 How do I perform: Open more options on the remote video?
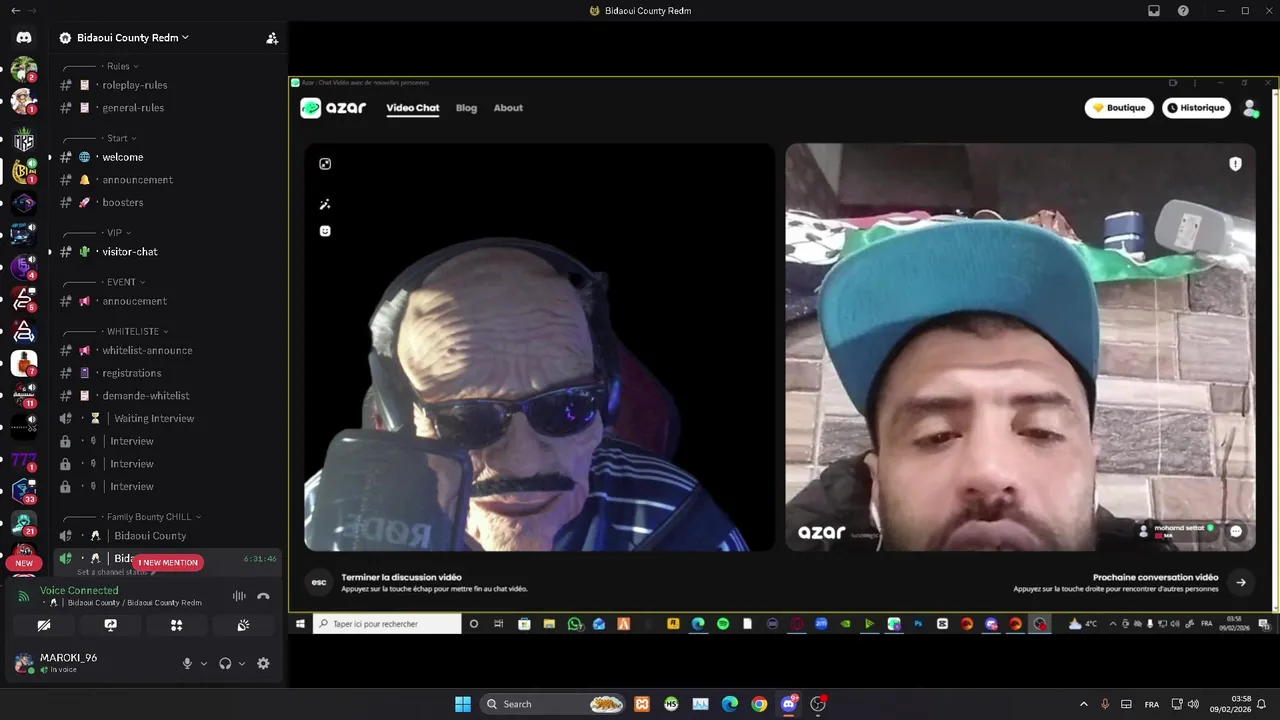click(1236, 532)
